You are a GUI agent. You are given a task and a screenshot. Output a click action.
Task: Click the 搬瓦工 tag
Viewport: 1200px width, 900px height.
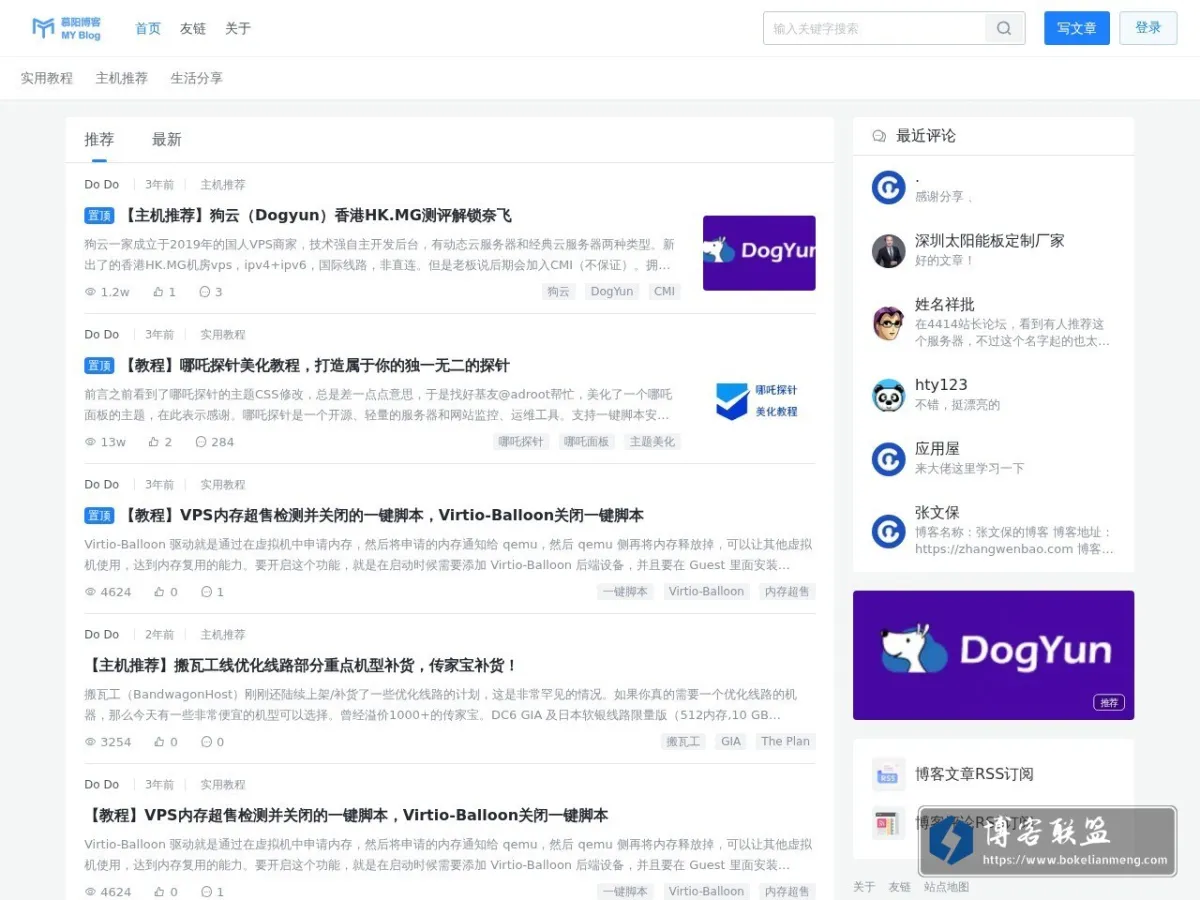click(x=683, y=742)
